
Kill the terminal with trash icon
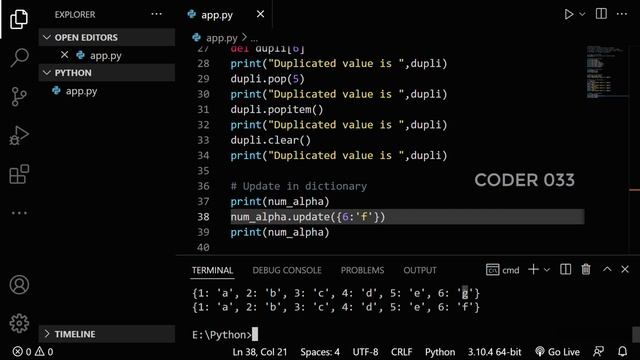[586, 269]
